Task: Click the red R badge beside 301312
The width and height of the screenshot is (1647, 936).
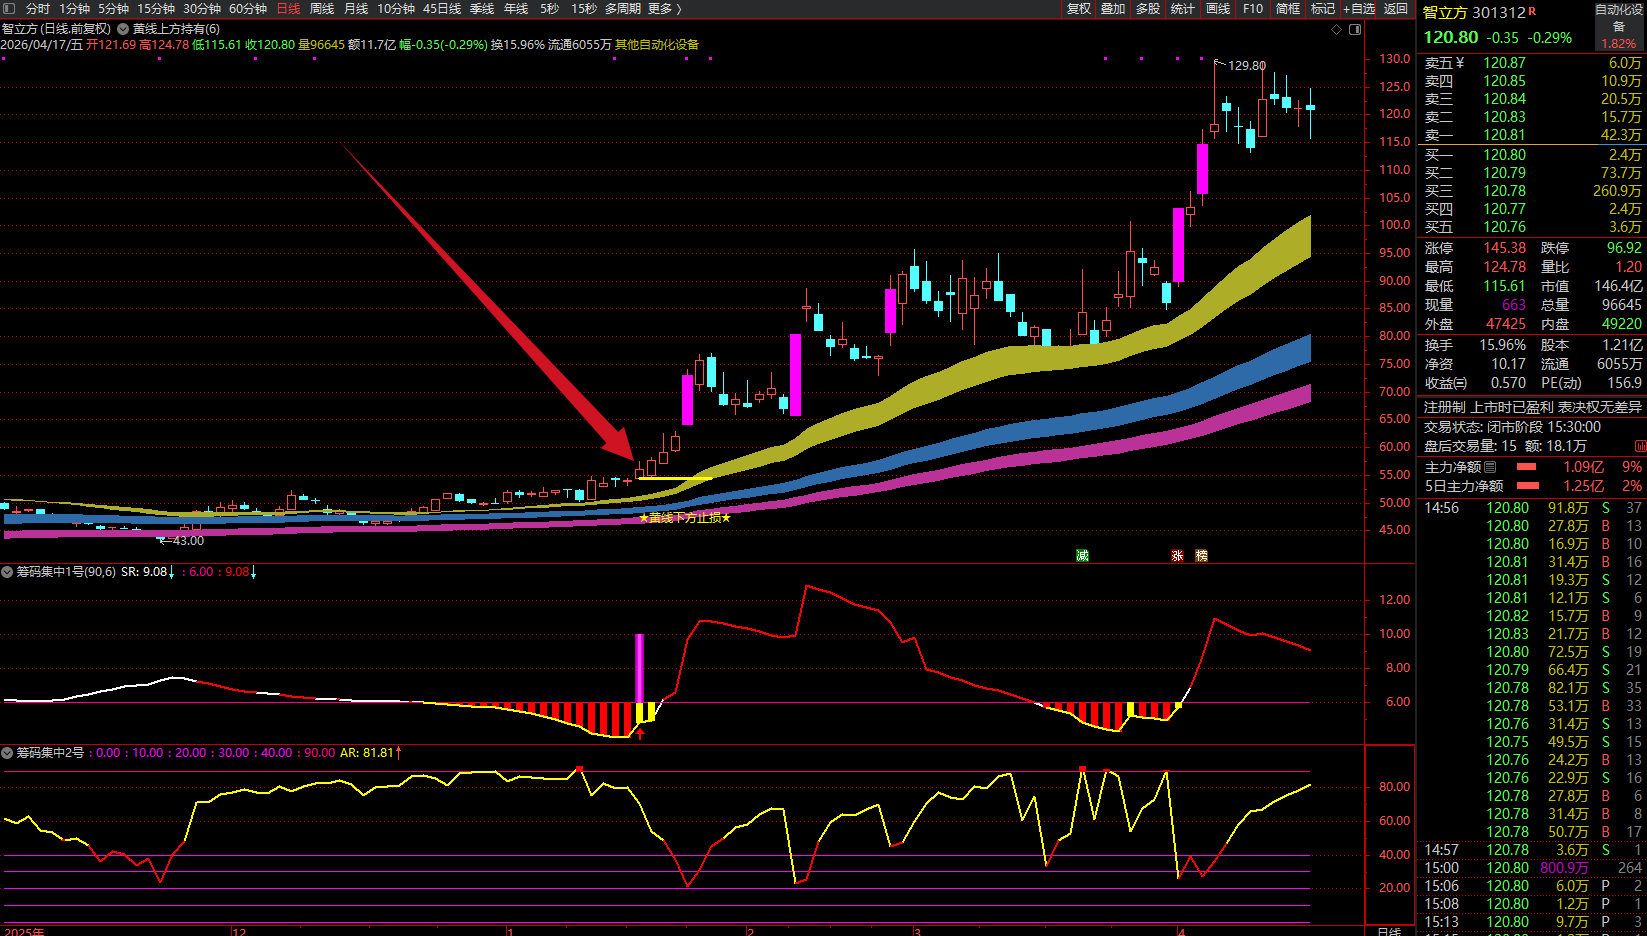Action: click(1532, 12)
